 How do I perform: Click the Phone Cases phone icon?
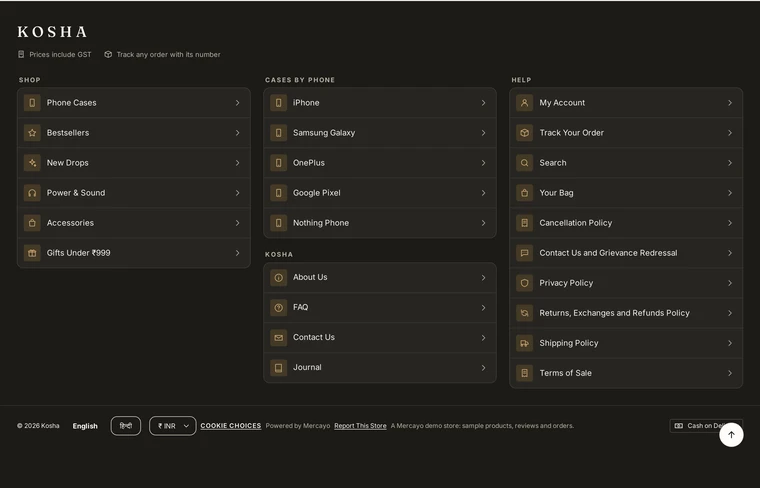[x=32, y=103]
